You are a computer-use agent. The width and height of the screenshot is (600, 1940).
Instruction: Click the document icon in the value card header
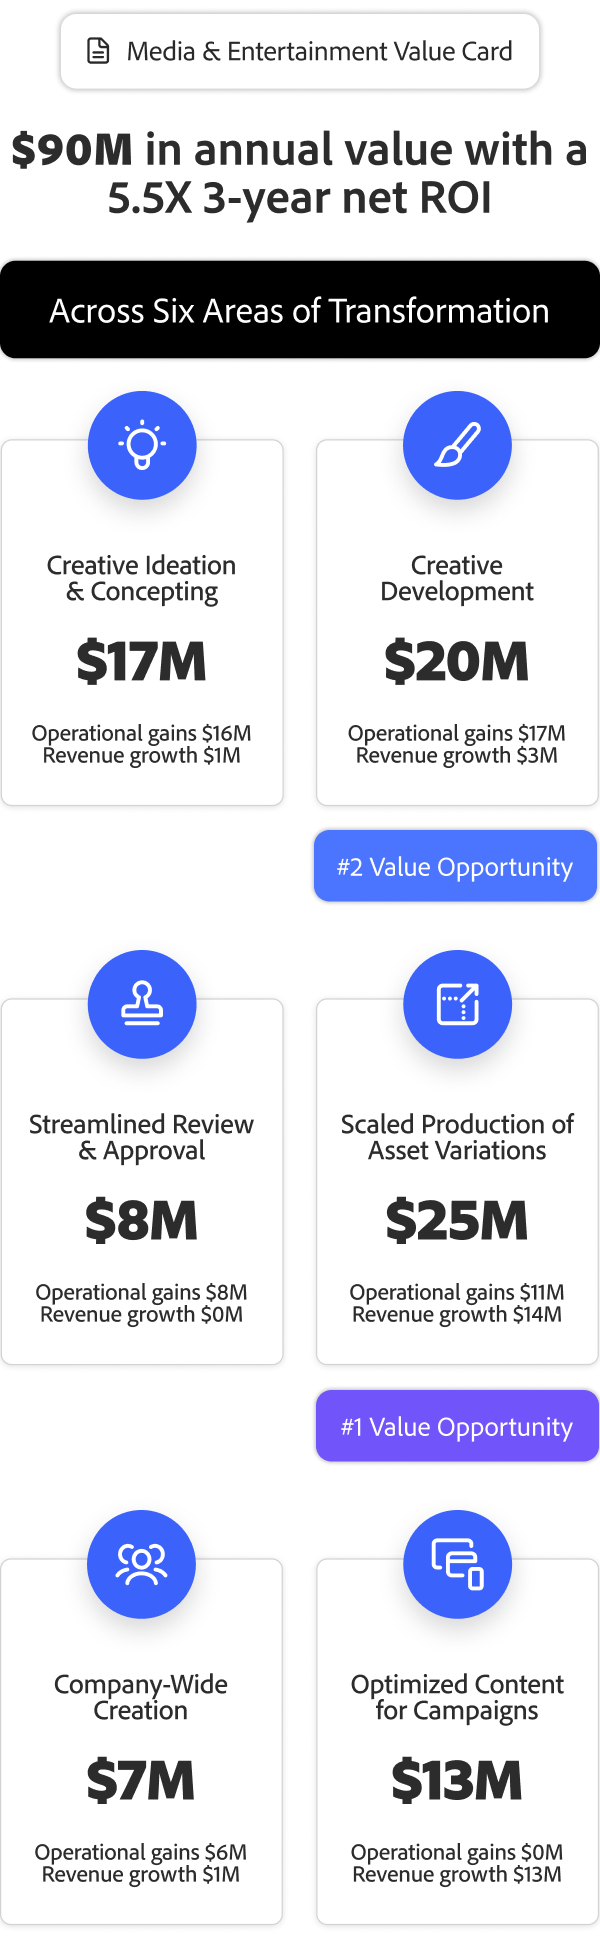tap(98, 51)
